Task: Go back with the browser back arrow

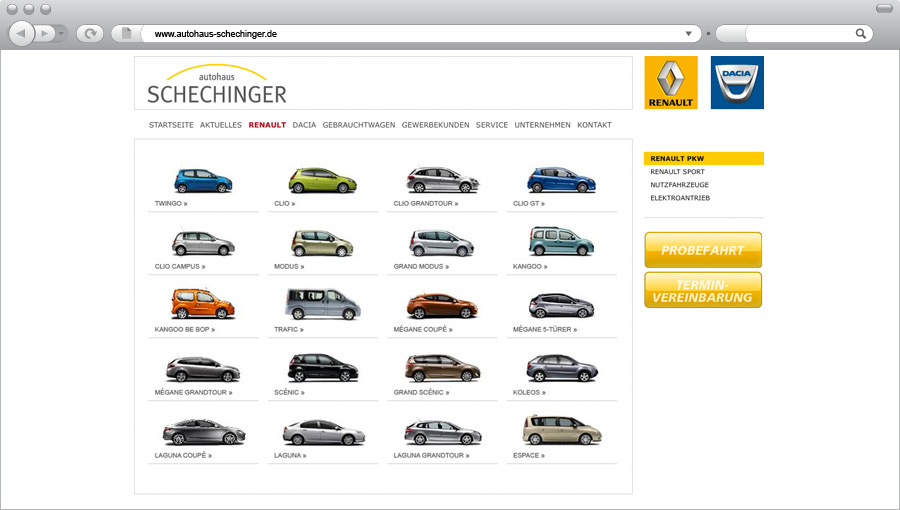Action: pos(22,33)
